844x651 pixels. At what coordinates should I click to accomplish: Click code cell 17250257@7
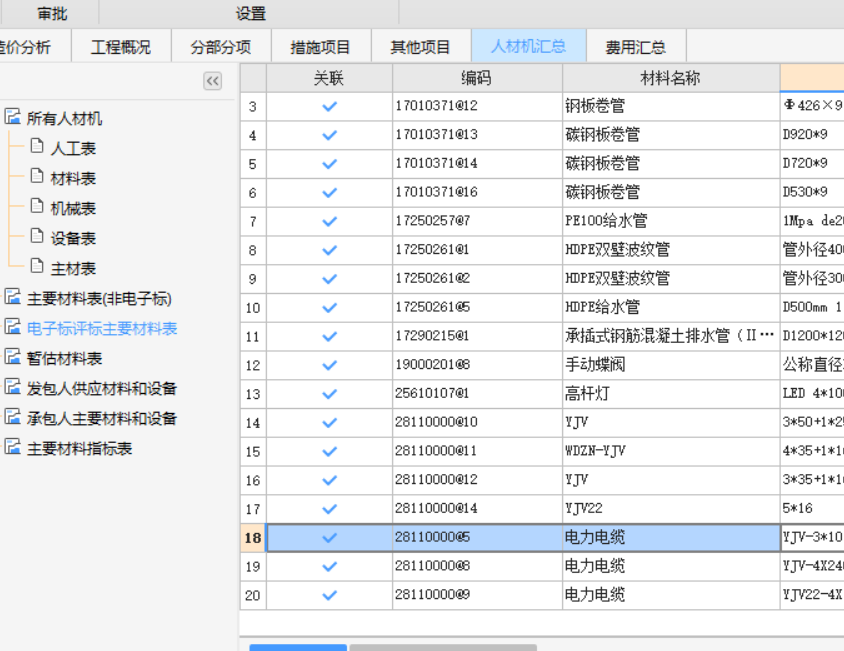477,221
